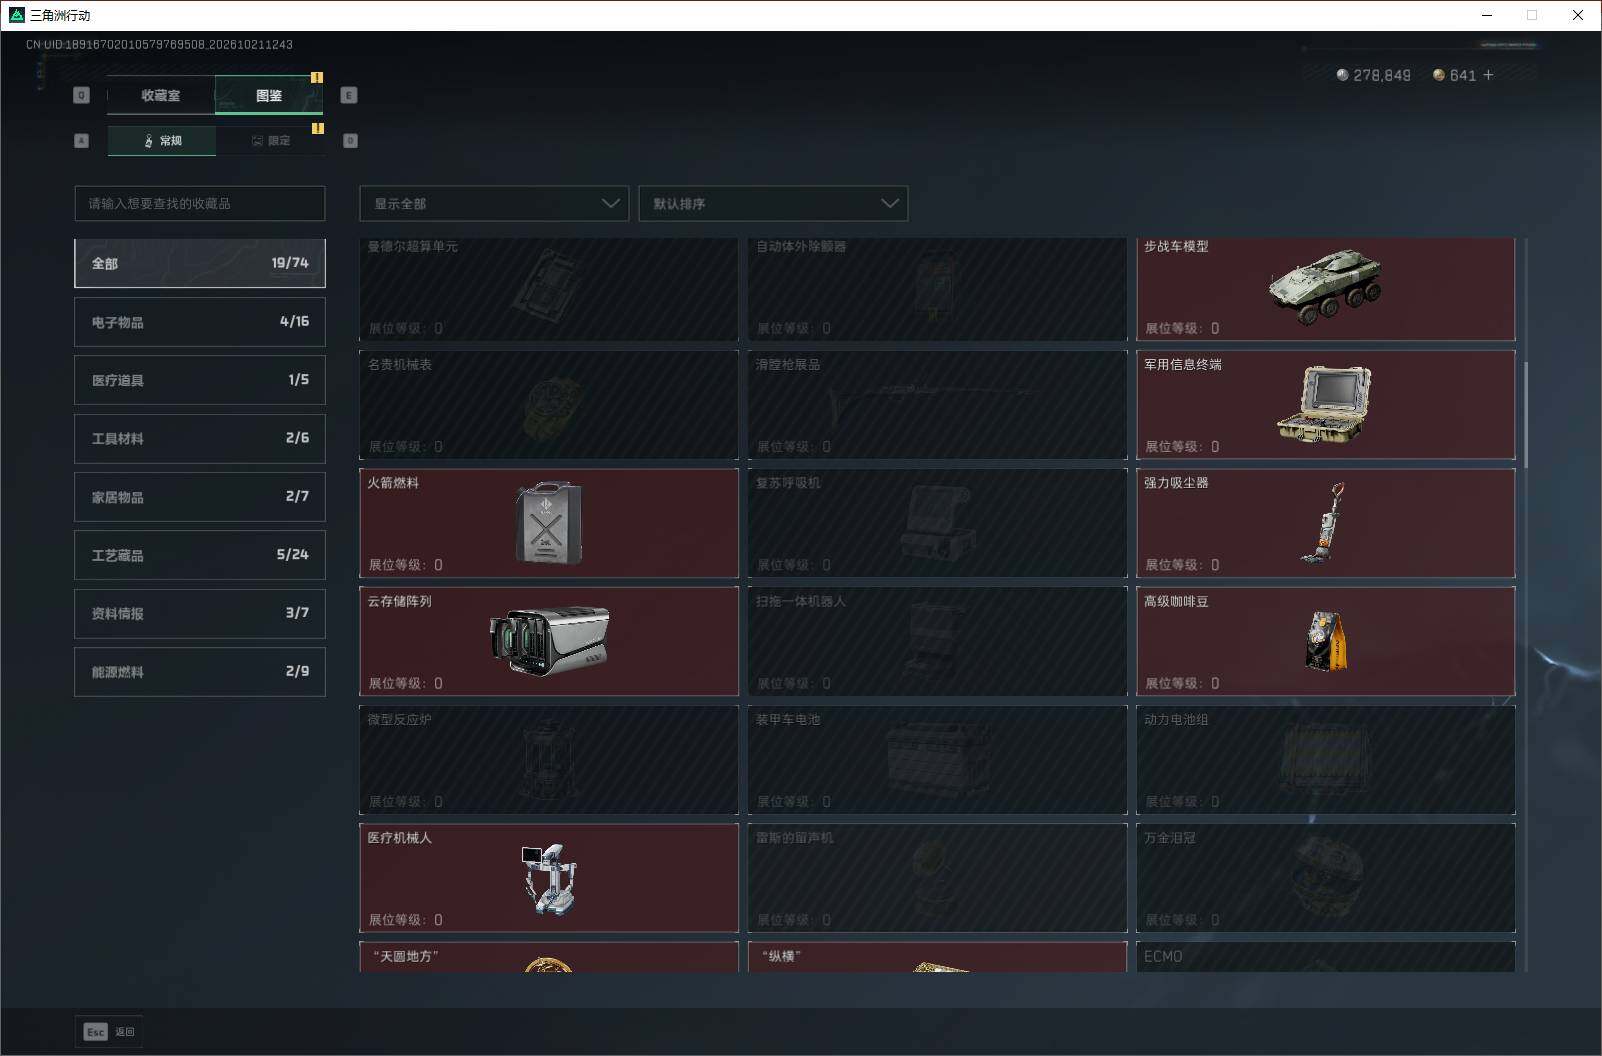Click the Esc 返回 back button
The width and height of the screenshot is (1602, 1056).
click(109, 1032)
